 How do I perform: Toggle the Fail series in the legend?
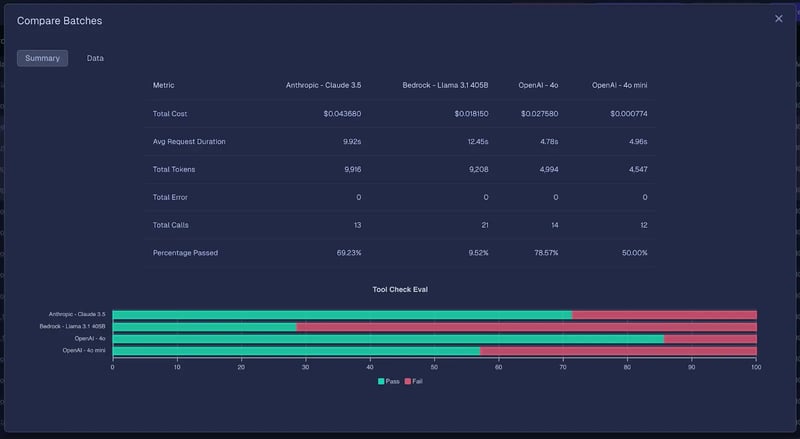tap(417, 382)
